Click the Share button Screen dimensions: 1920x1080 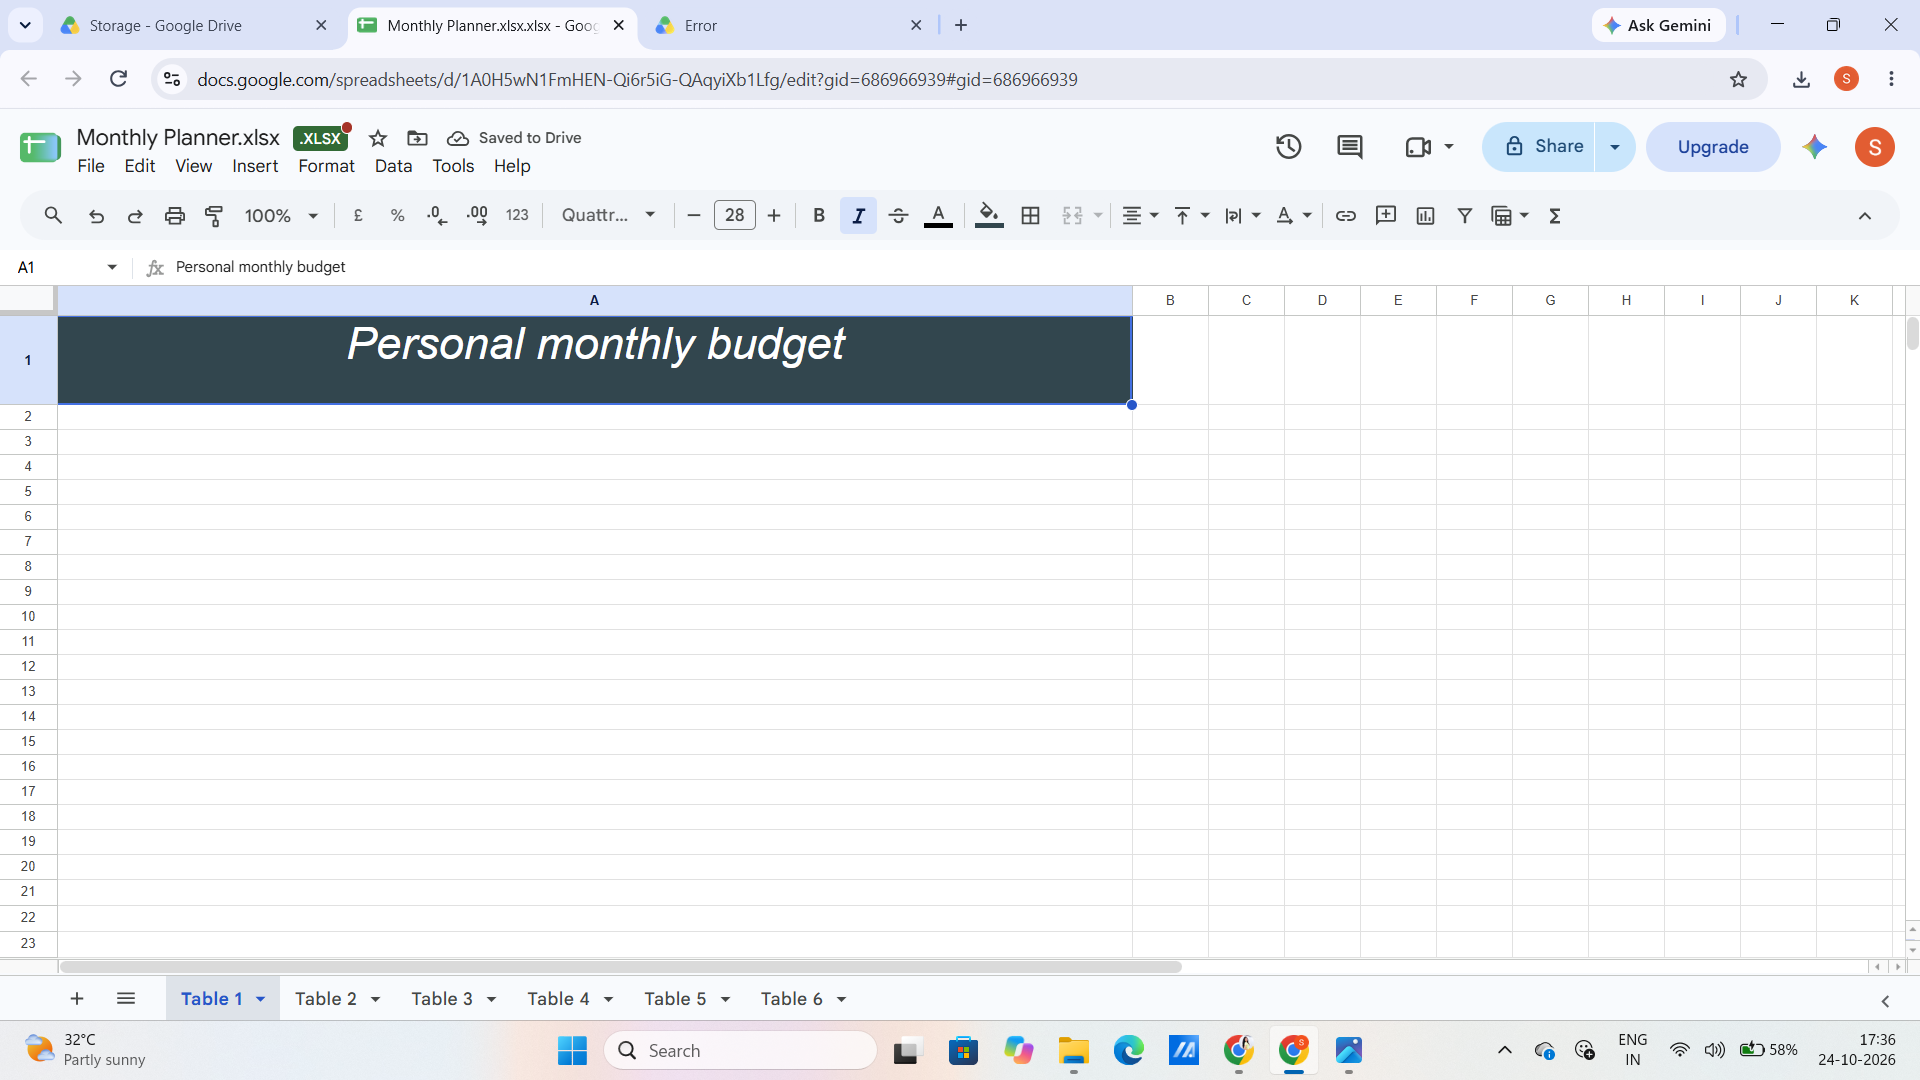(x=1539, y=147)
